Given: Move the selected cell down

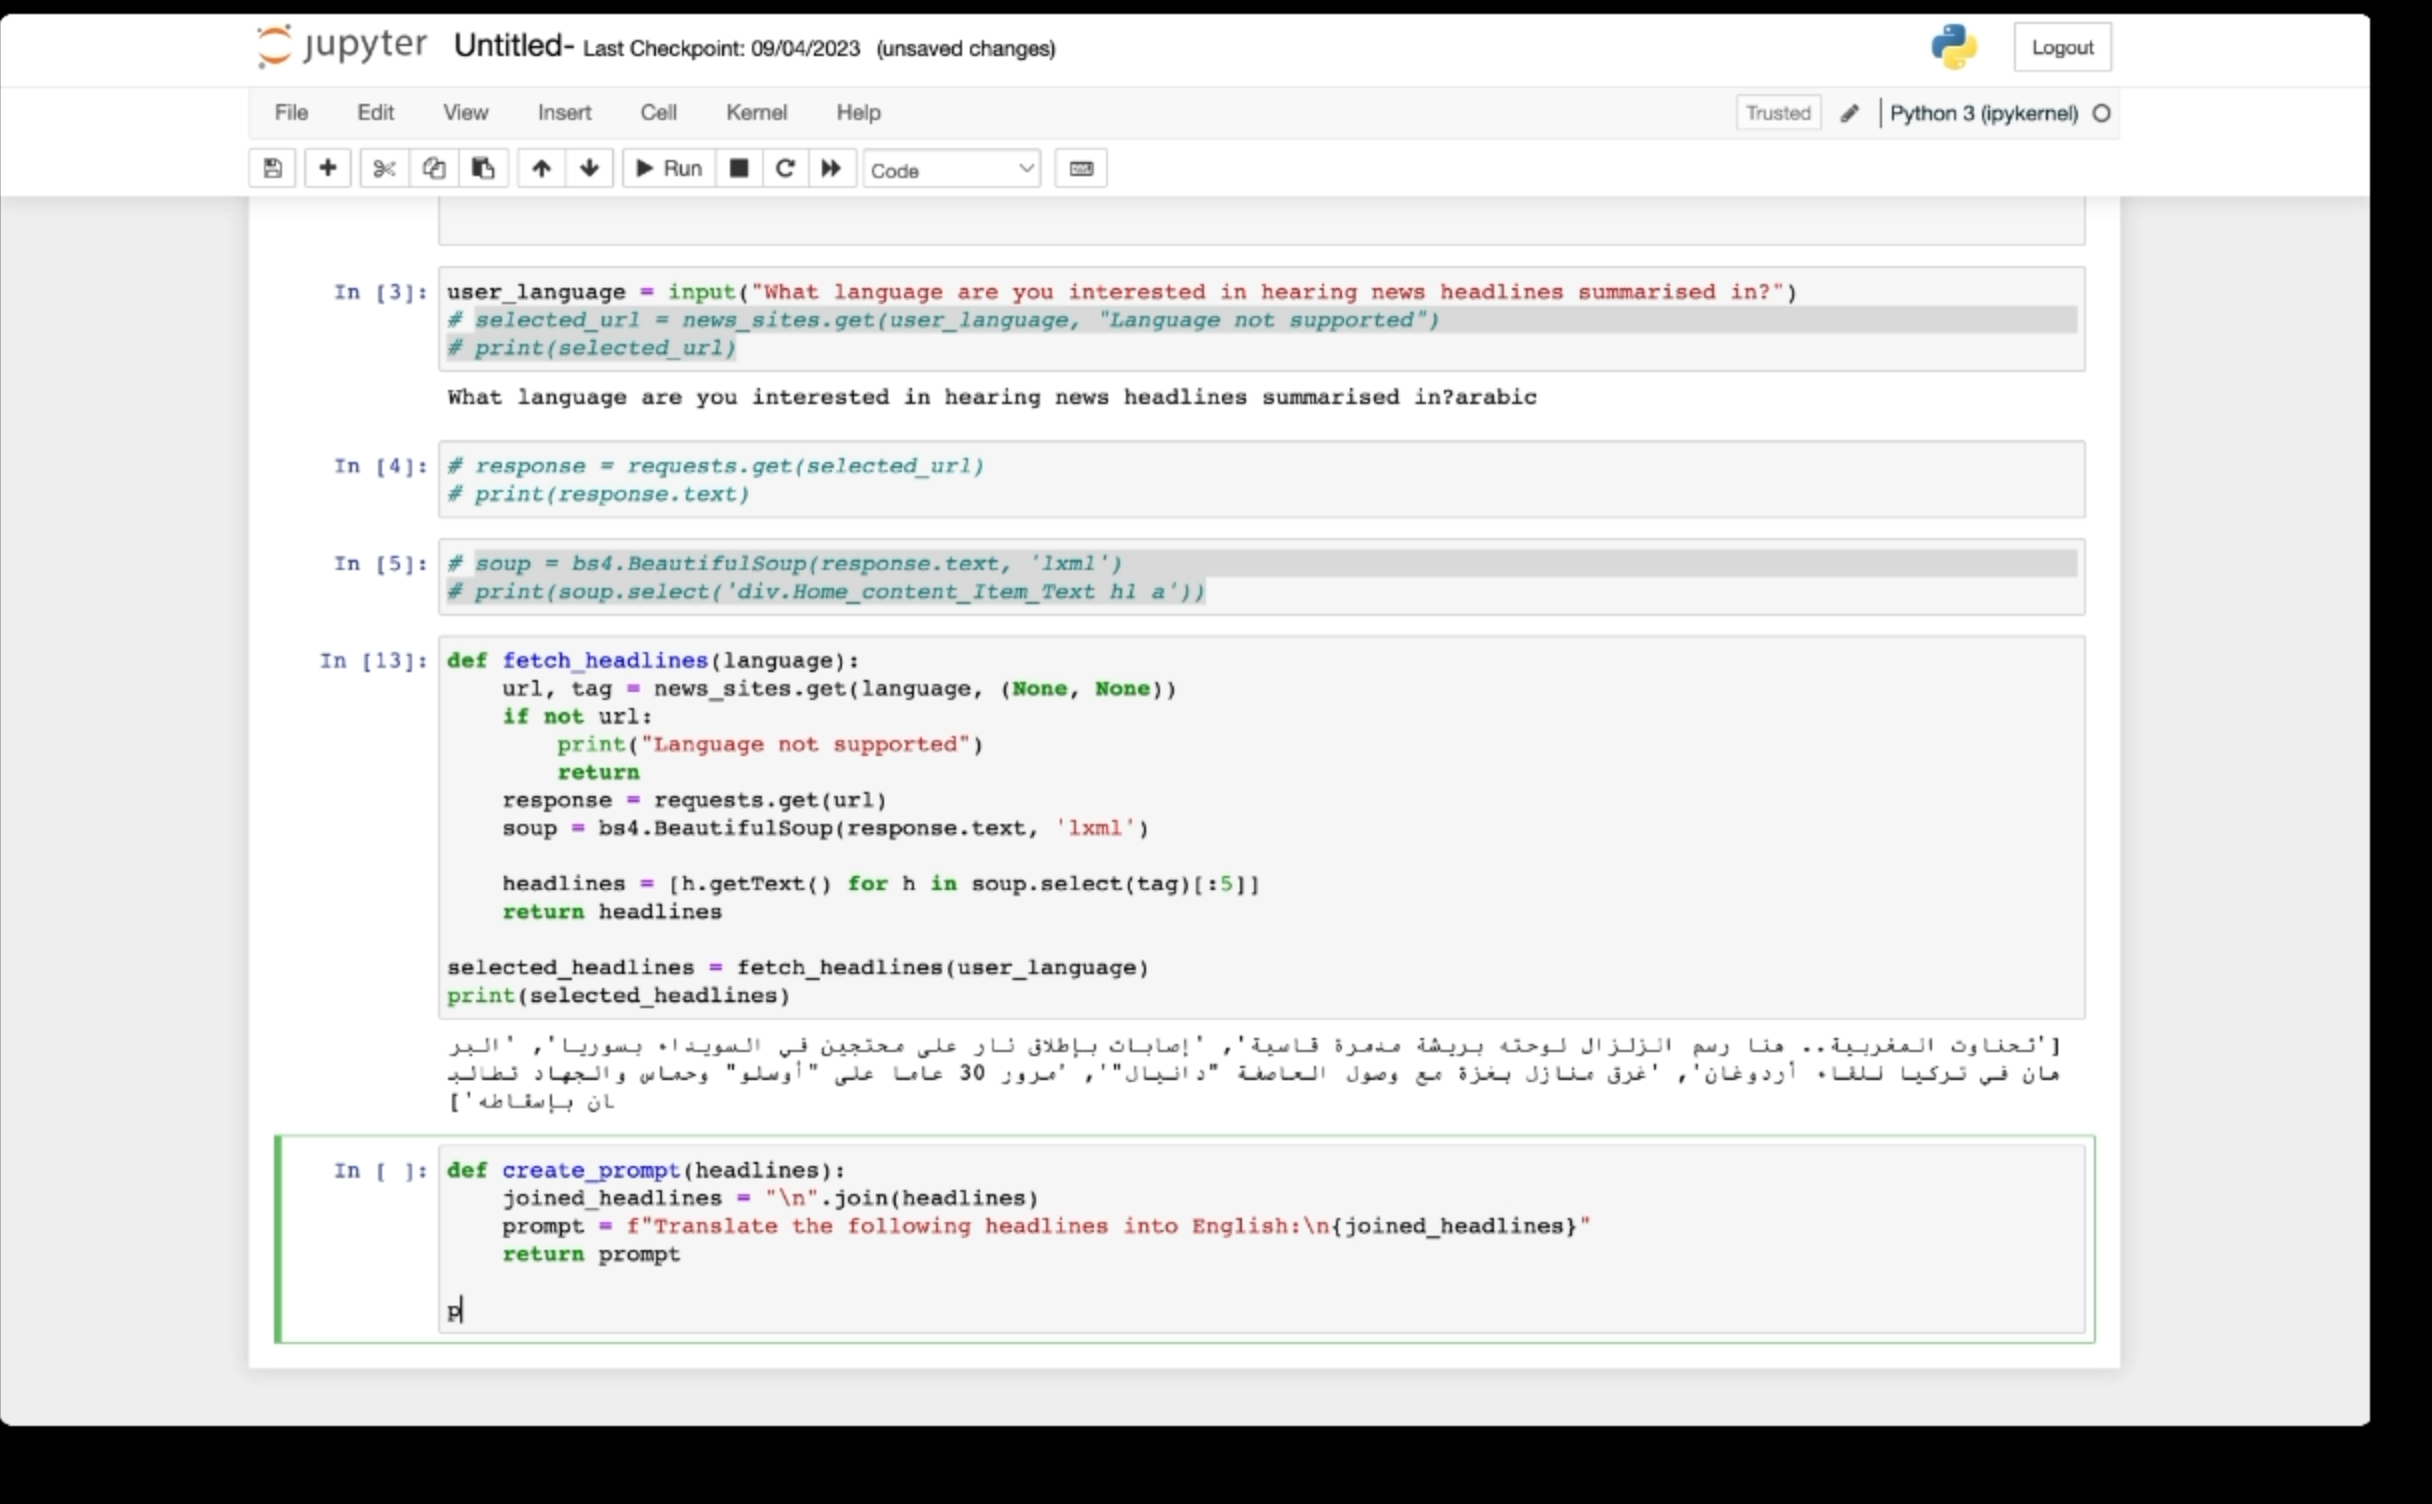Looking at the screenshot, I should pyautogui.click(x=590, y=168).
